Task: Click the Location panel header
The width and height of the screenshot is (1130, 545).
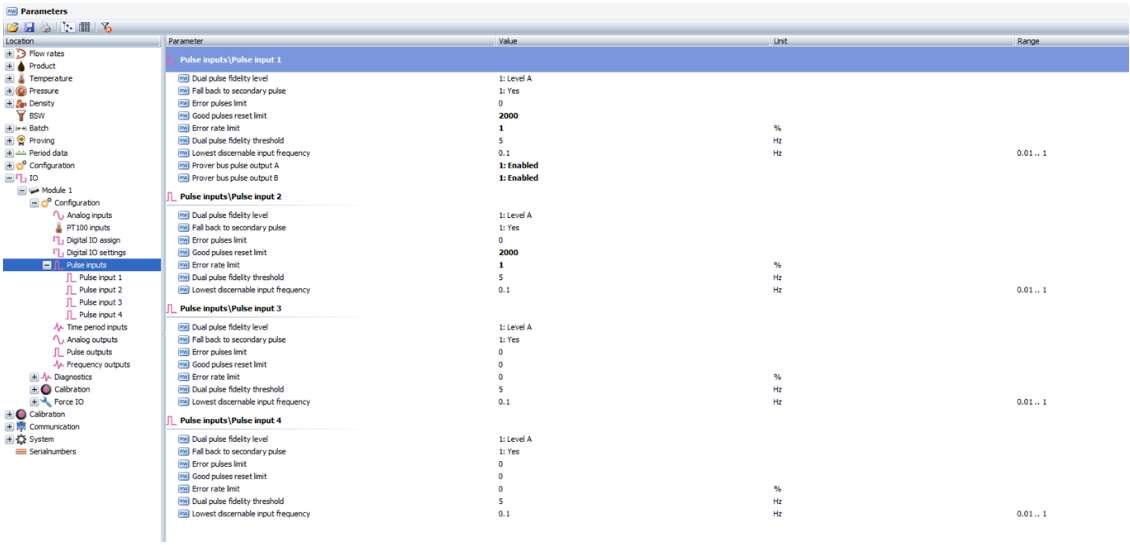Action: (x=81, y=41)
